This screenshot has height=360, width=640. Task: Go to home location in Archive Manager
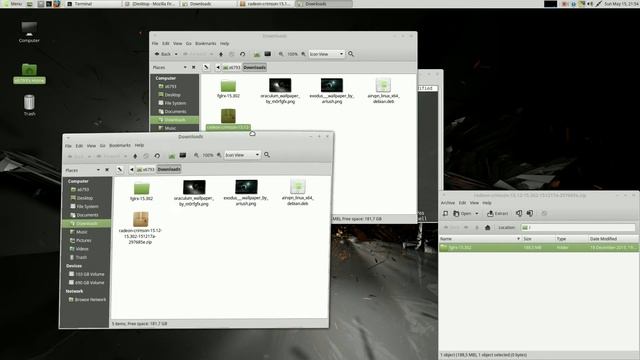point(487,228)
